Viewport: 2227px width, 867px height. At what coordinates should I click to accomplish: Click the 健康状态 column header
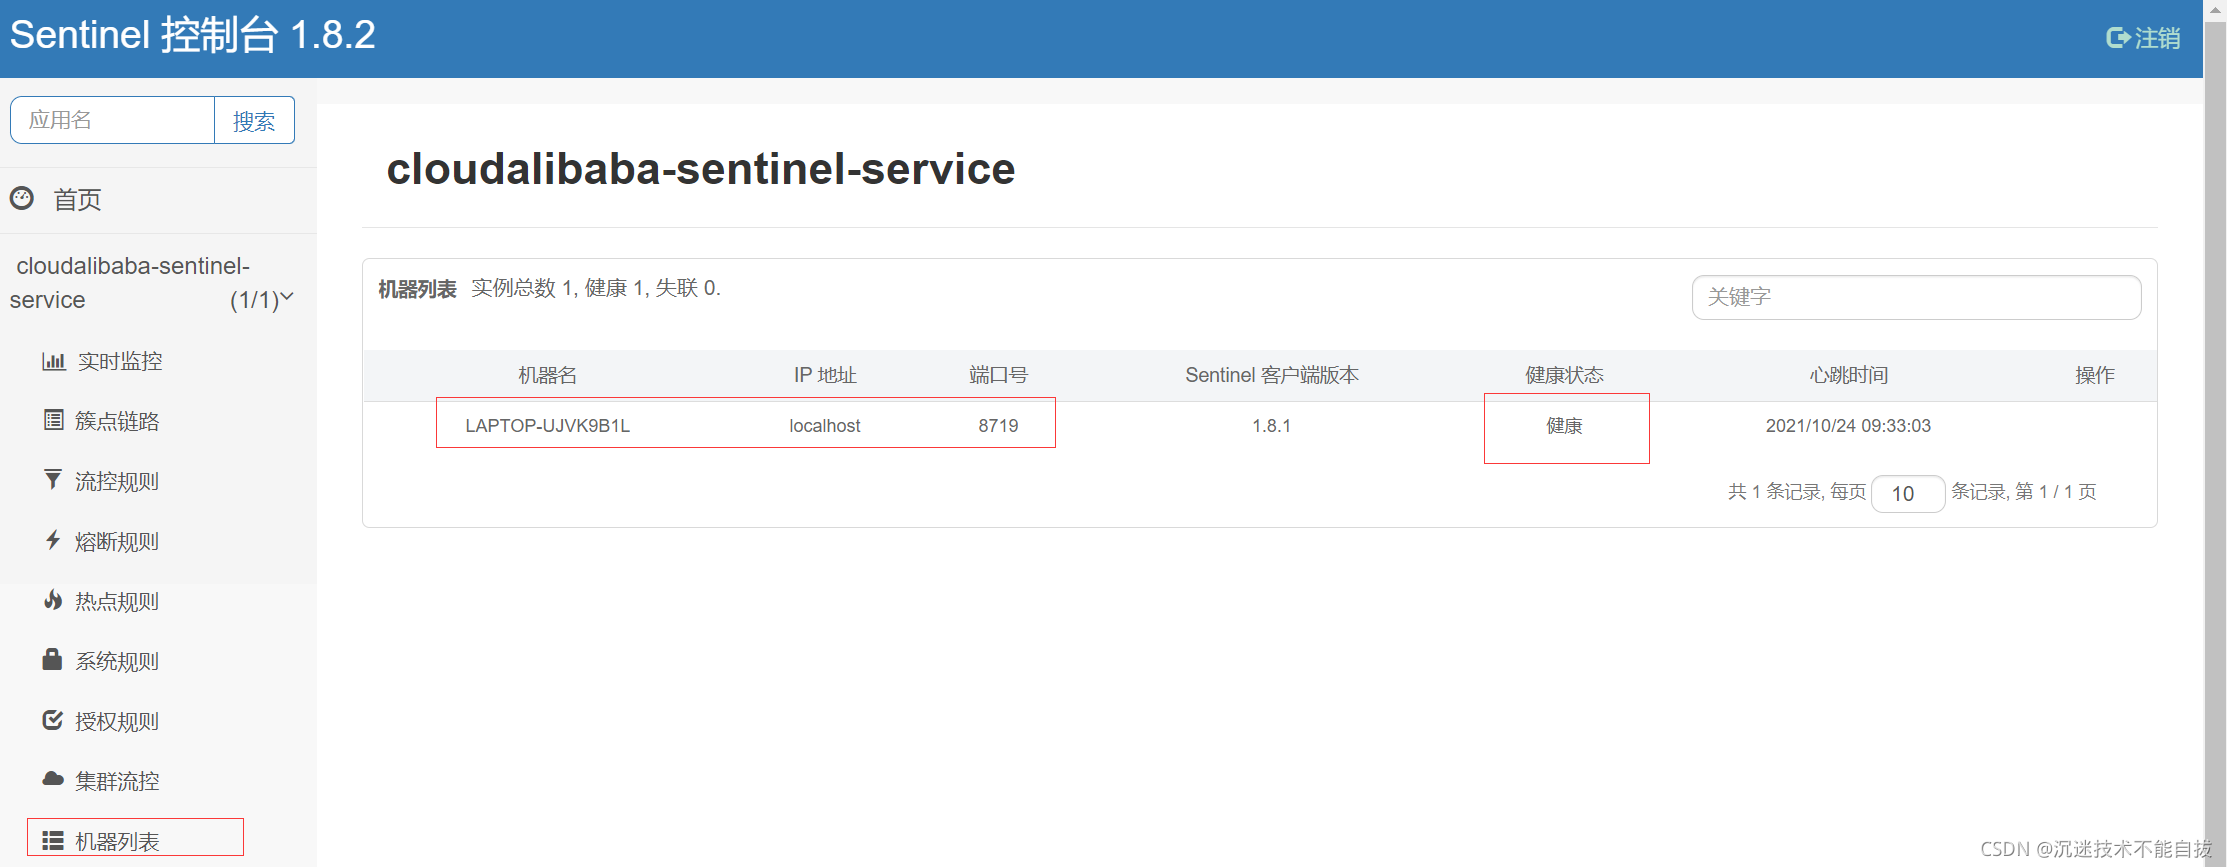tap(1564, 375)
